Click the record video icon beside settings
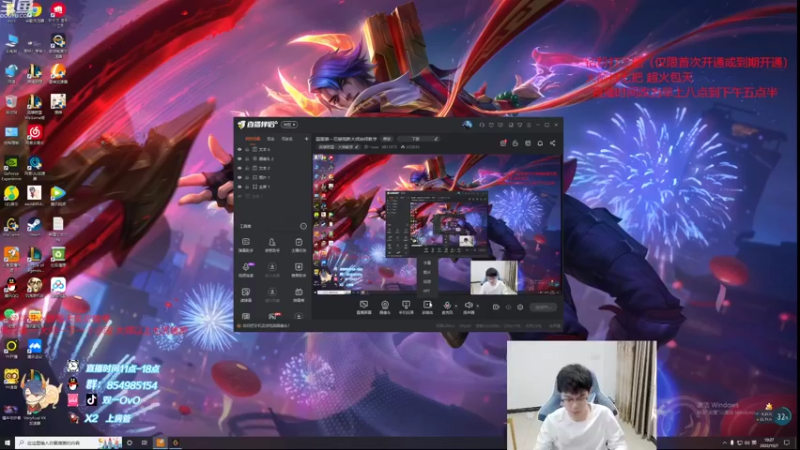The width and height of the screenshot is (800, 450). tap(495, 307)
